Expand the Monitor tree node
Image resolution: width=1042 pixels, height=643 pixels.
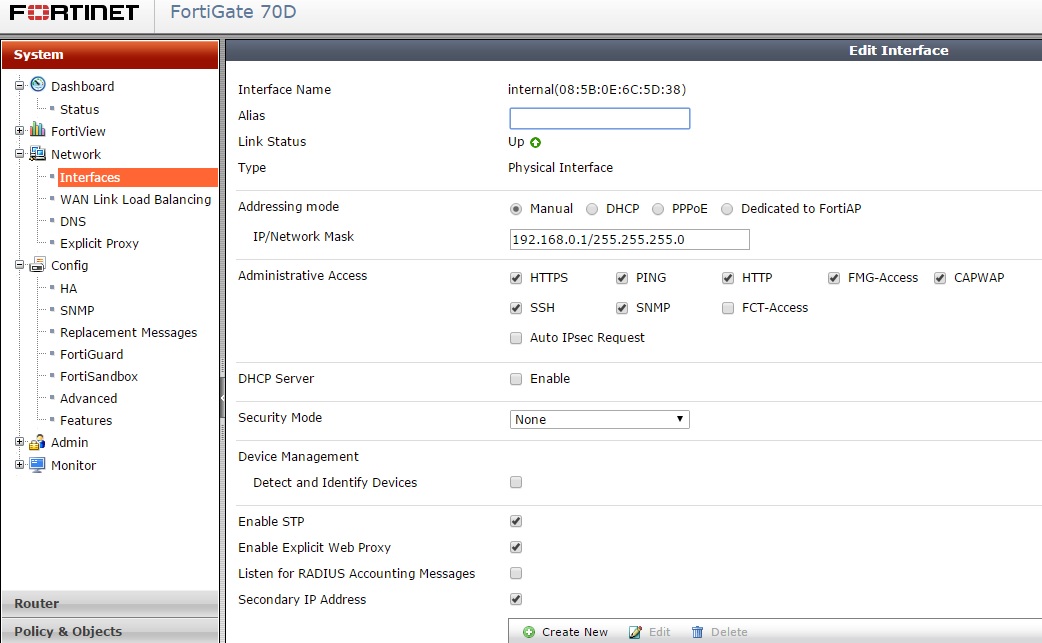coord(19,464)
